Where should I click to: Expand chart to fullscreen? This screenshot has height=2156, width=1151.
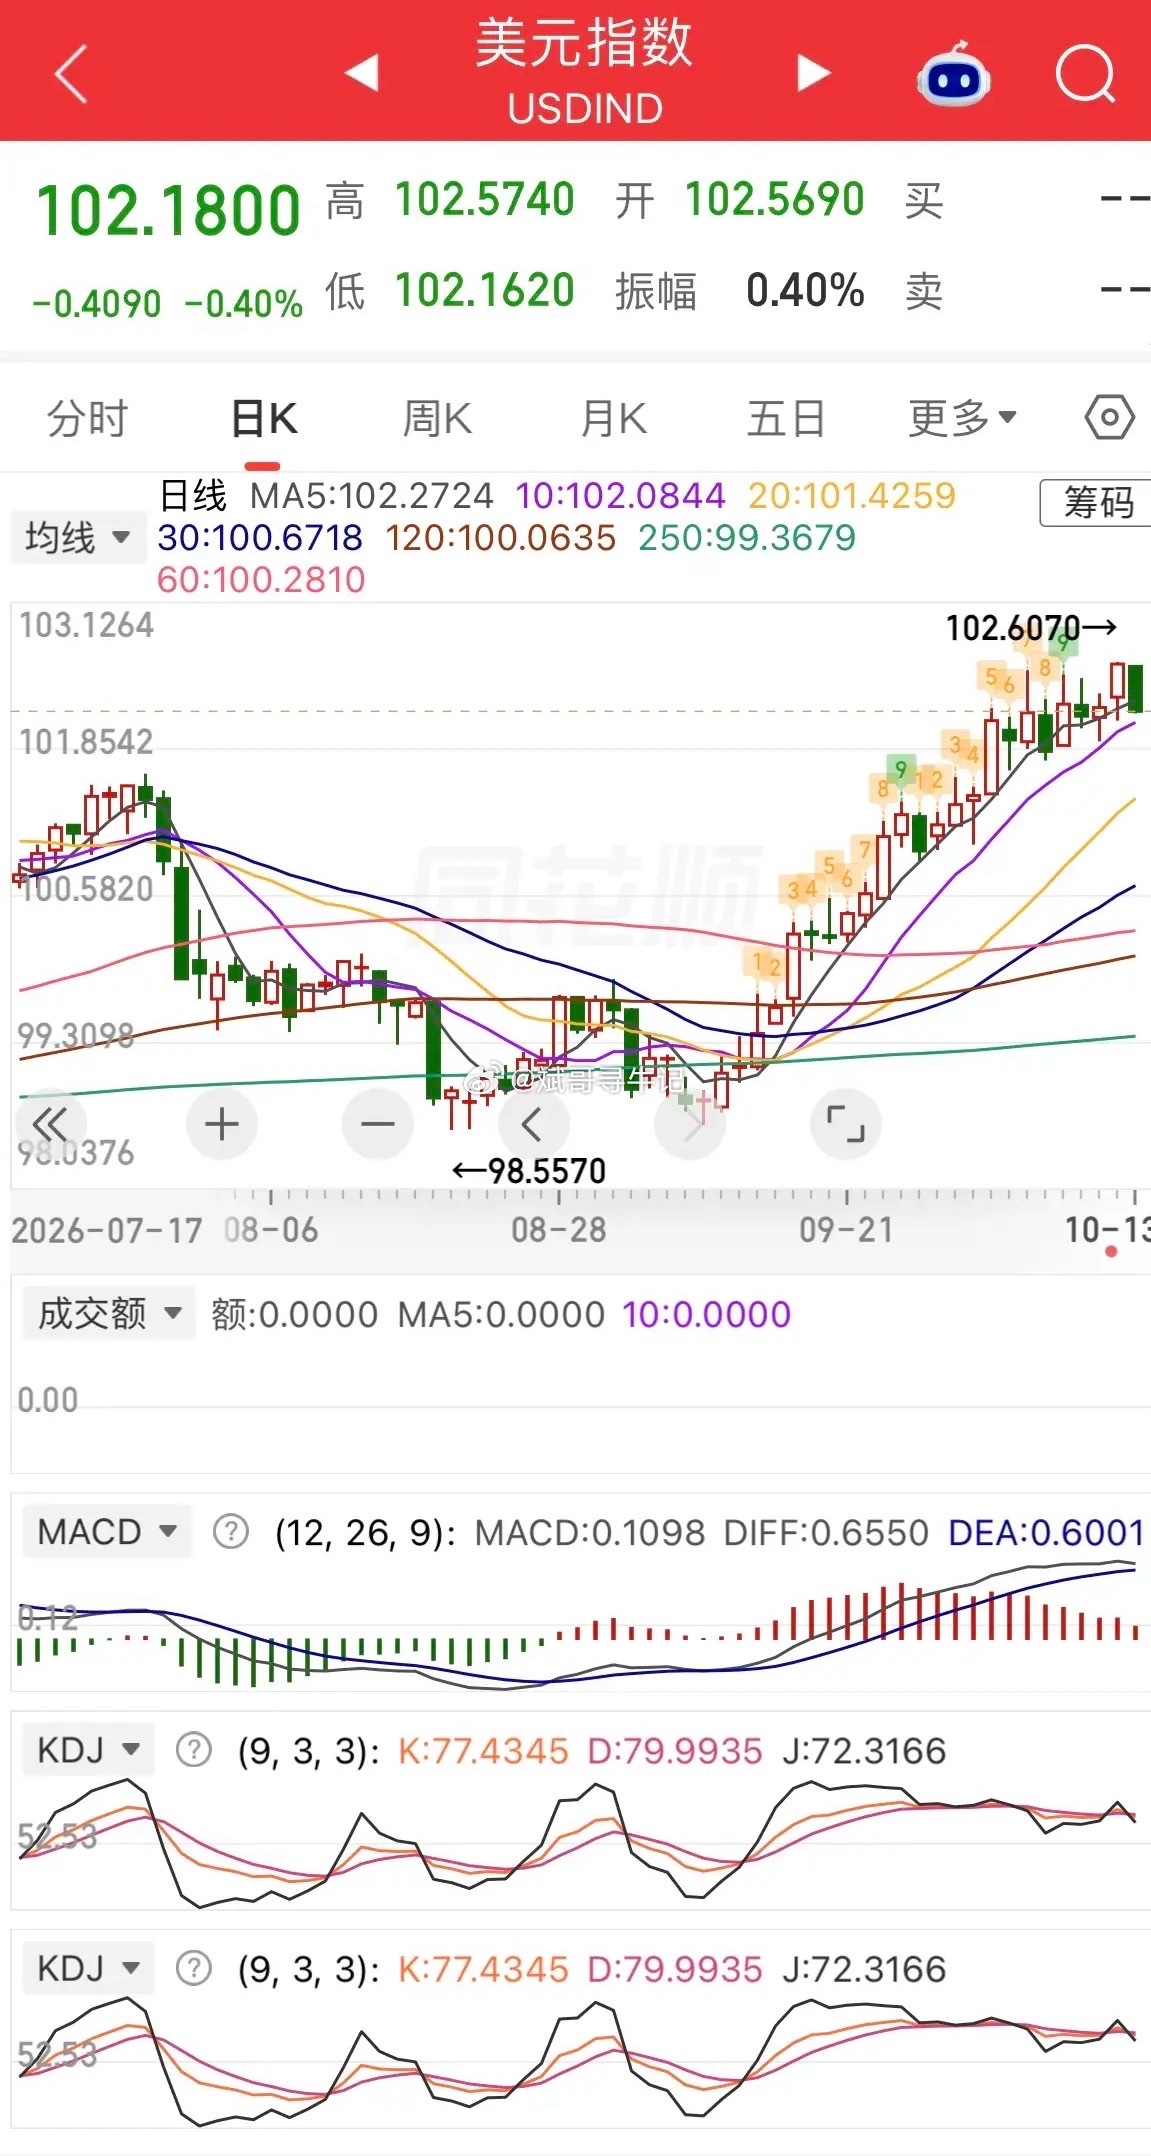tap(846, 1124)
